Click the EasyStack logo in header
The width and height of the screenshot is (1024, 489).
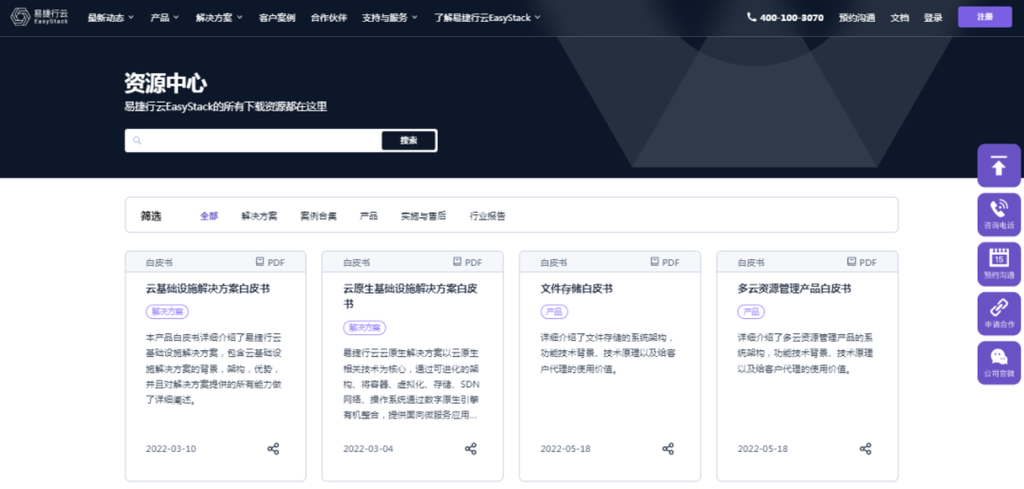(39, 17)
